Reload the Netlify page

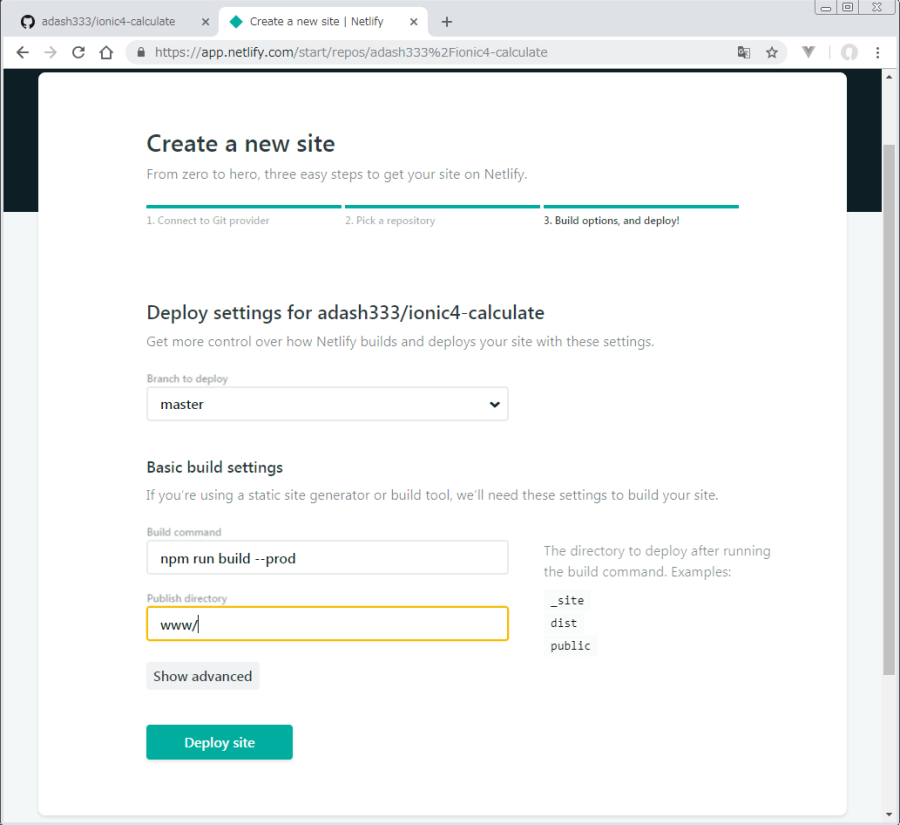pos(78,52)
